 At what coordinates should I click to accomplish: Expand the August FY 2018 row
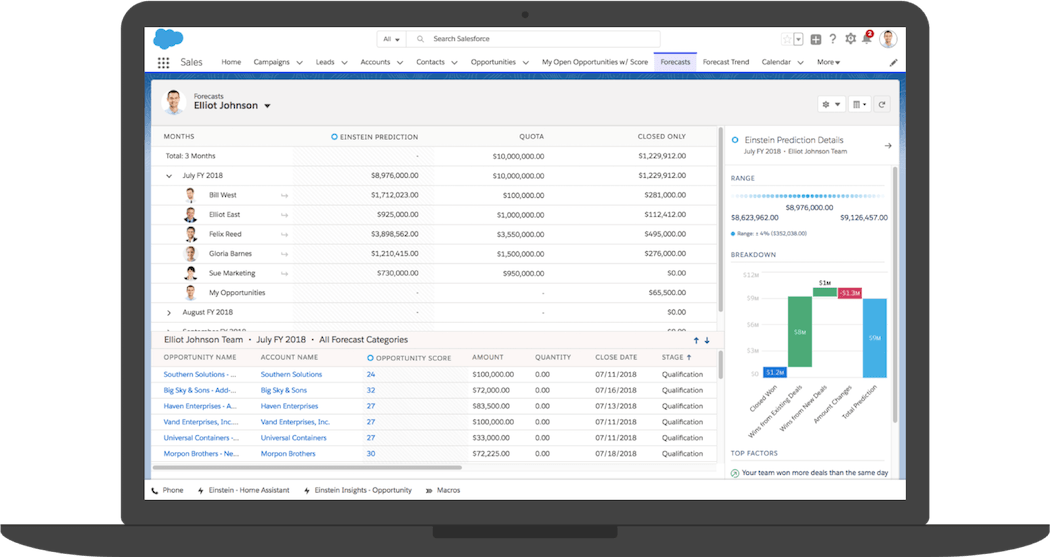pos(169,313)
